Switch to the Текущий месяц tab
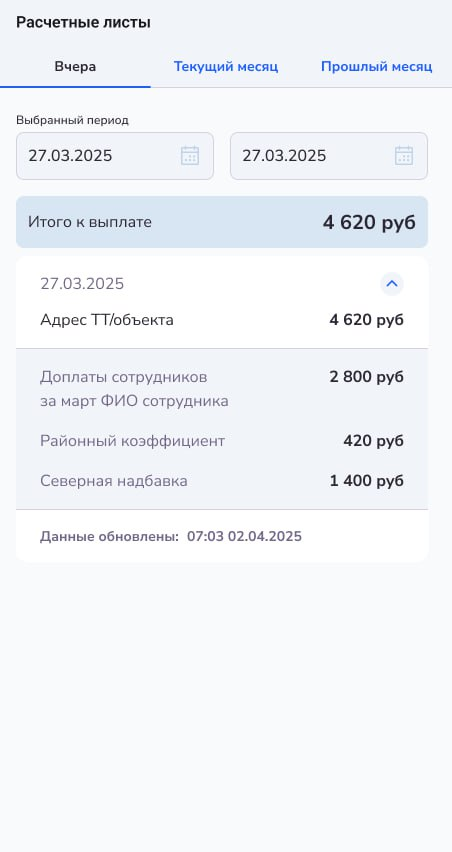Image resolution: width=452 pixels, height=852 pixels. 226,67
